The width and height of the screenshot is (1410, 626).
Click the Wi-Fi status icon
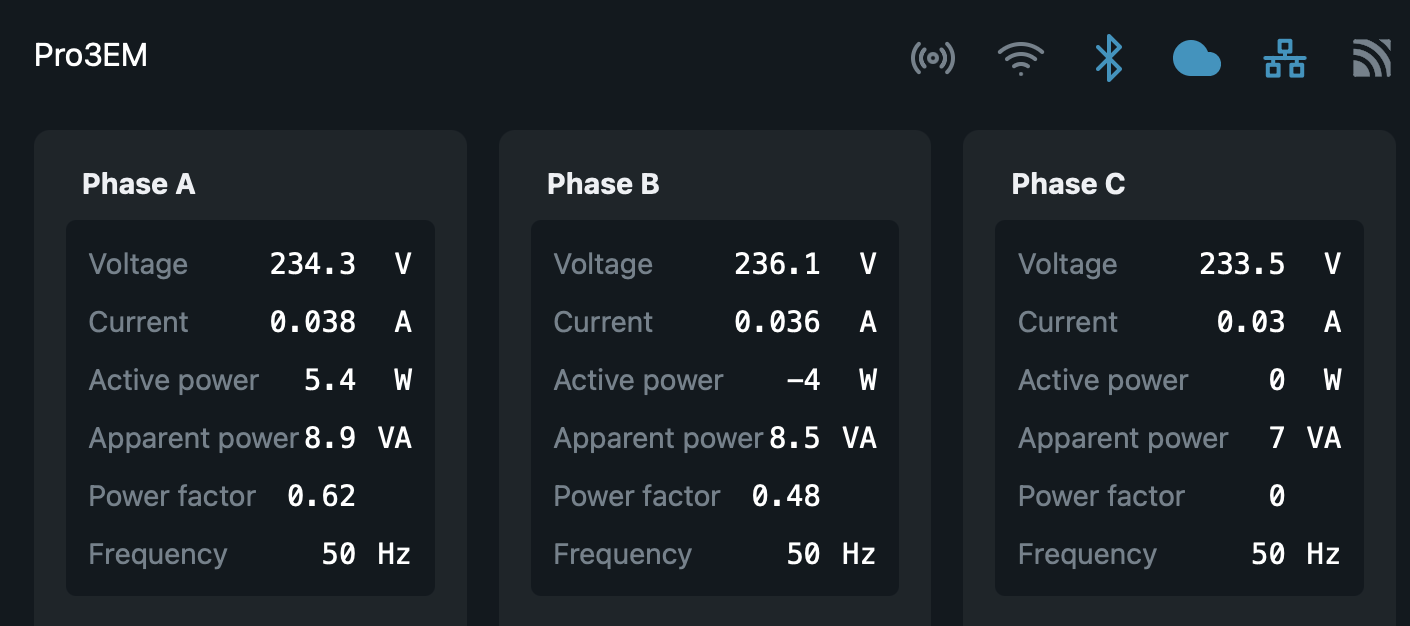(x=1020, y=58)
